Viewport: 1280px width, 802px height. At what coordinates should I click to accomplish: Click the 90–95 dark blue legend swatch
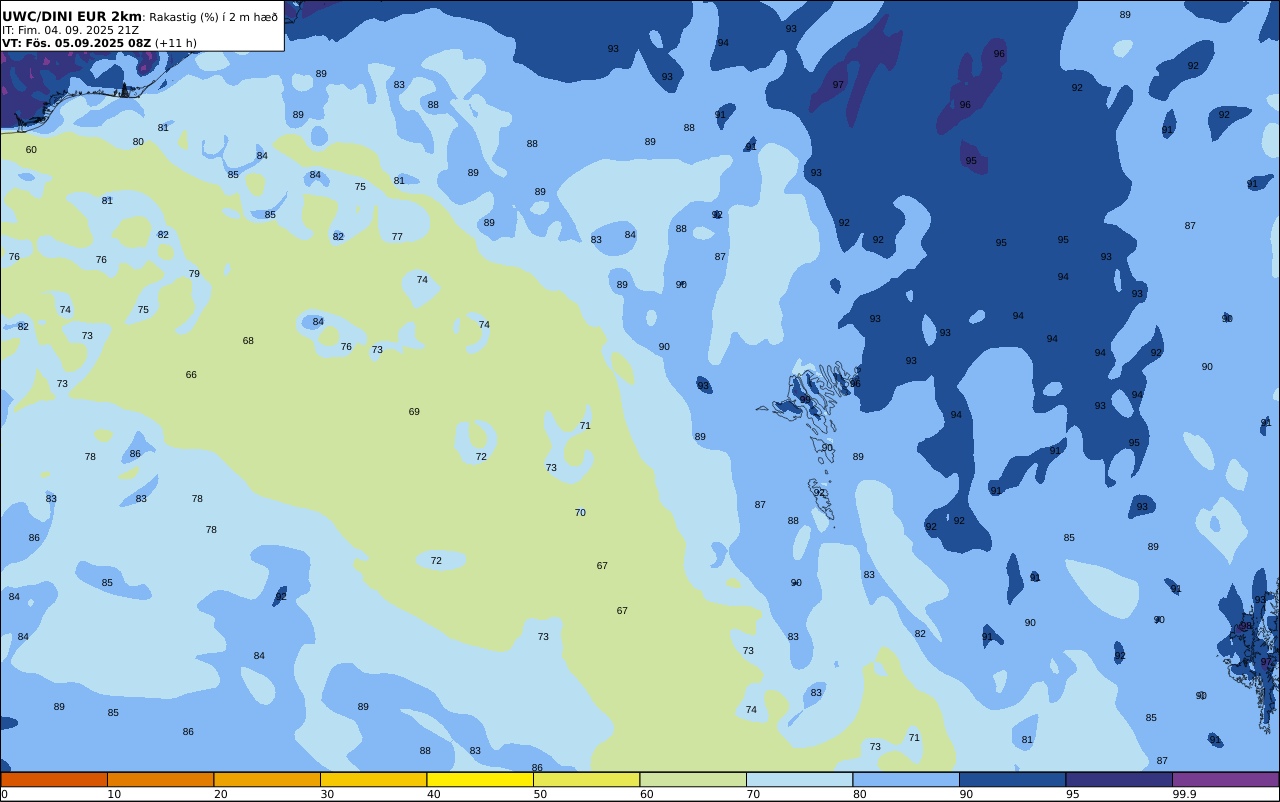(1012, 779)
